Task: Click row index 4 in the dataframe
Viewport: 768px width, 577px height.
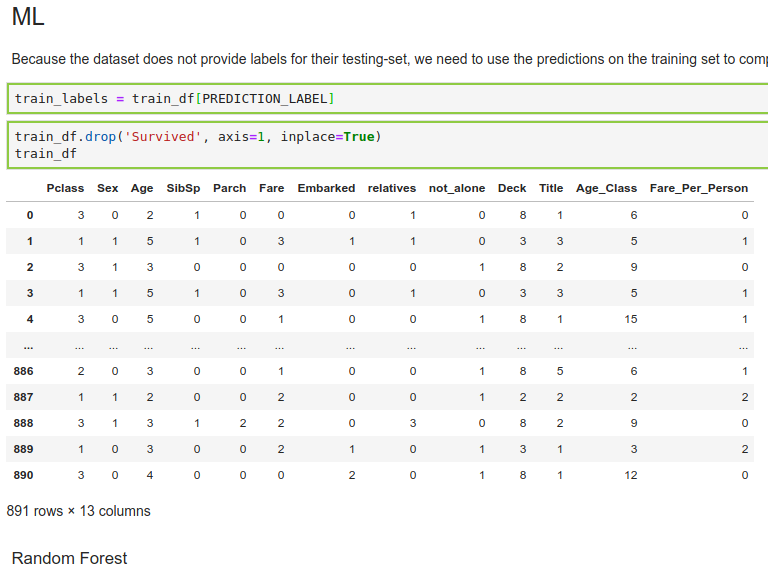Action: [29, 319]
